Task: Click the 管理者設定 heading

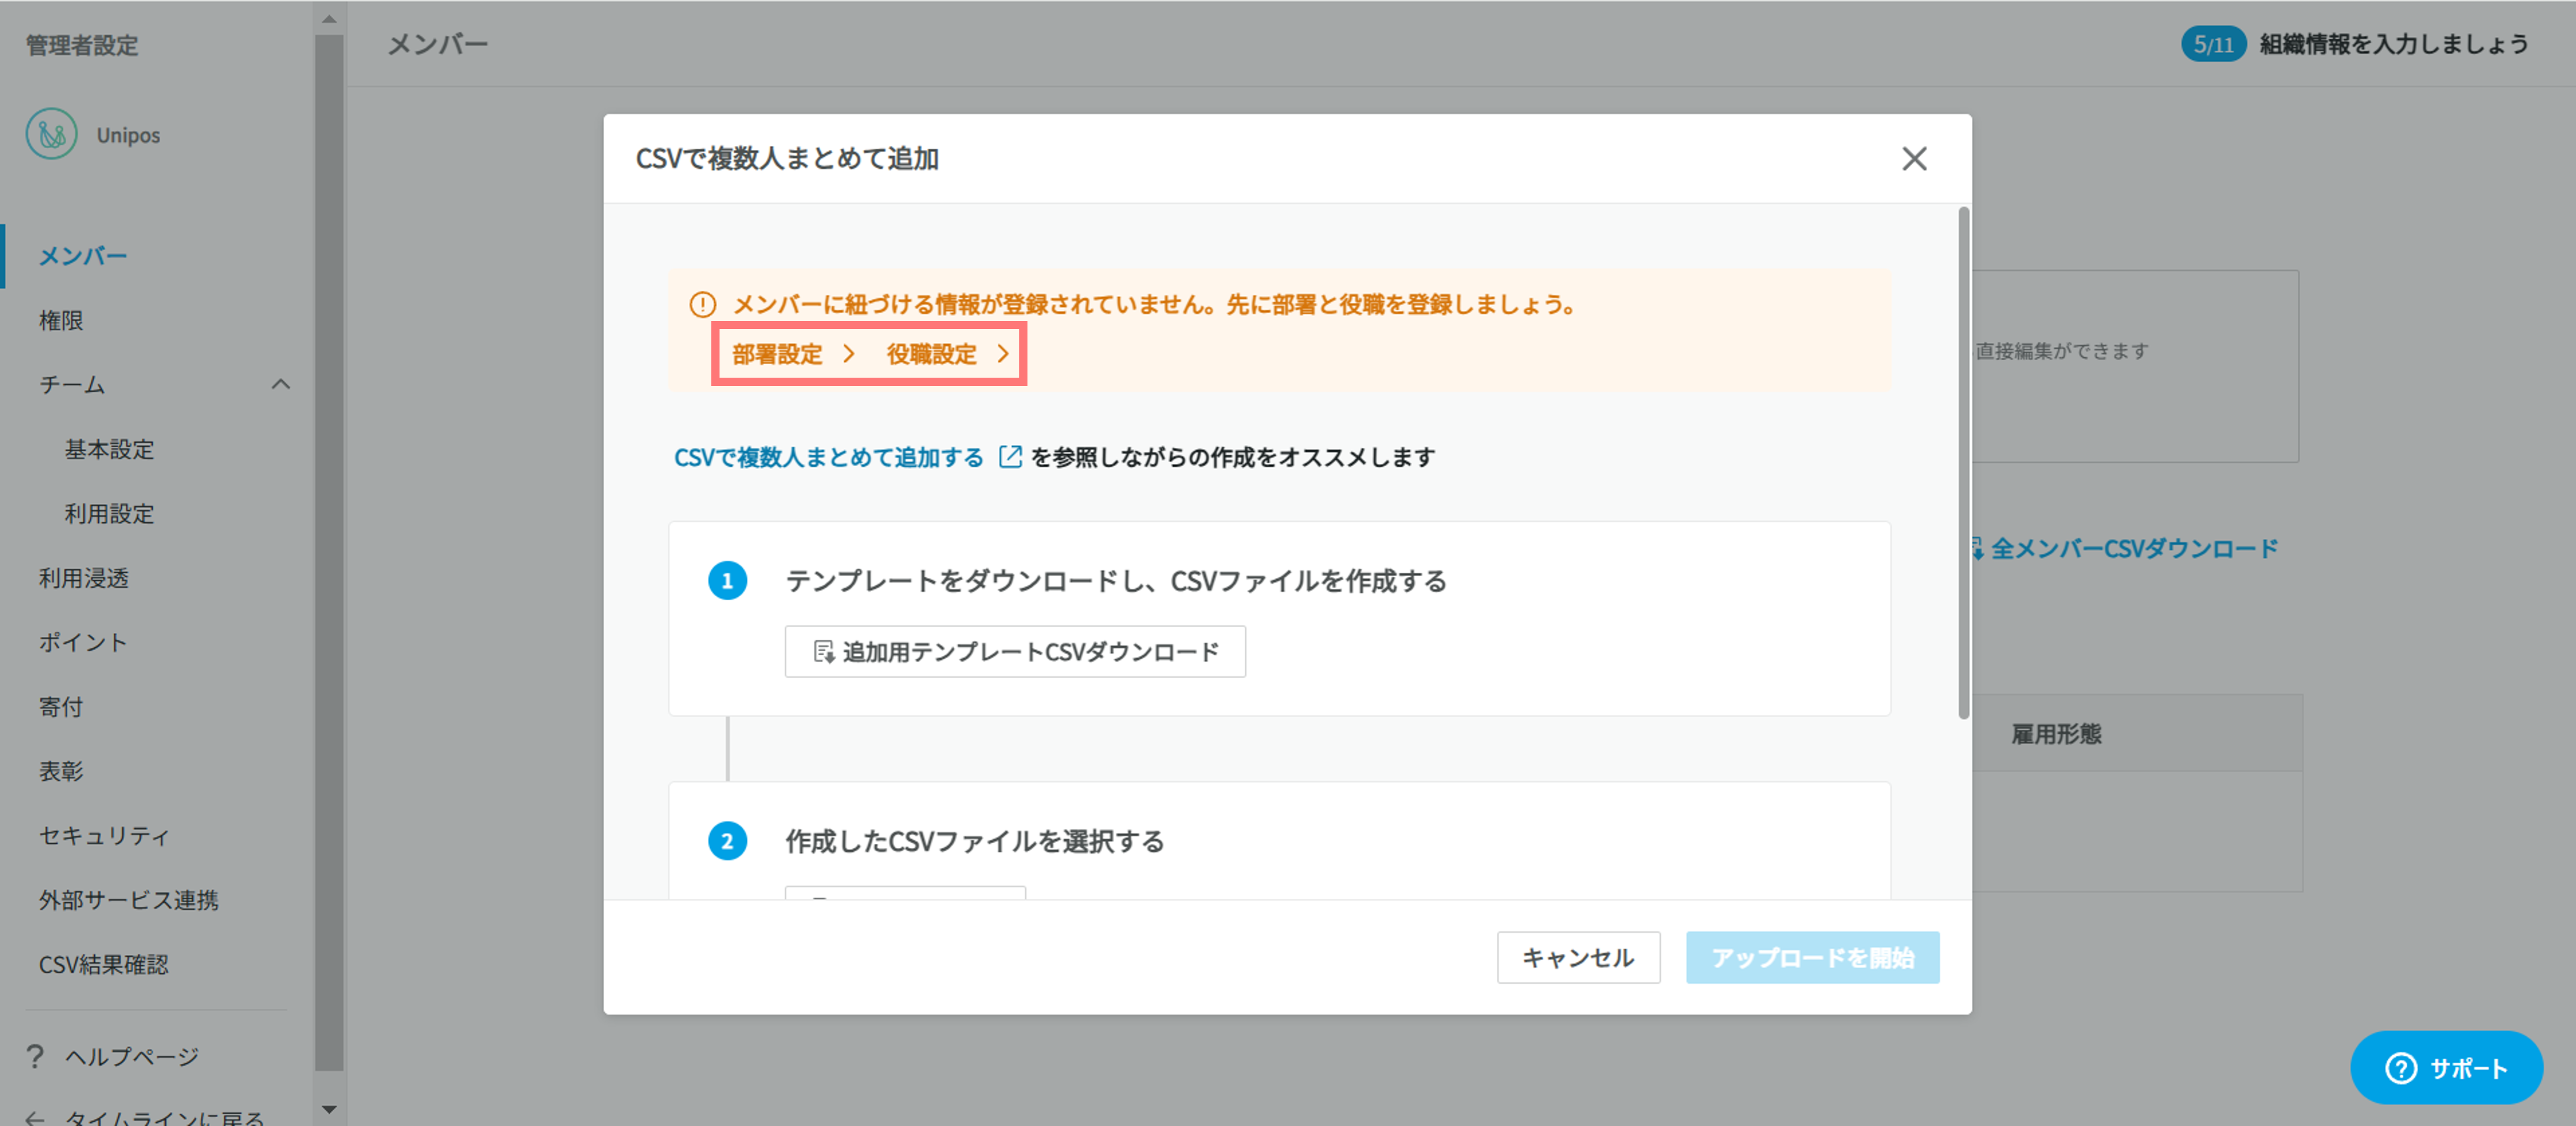Action: [x=82, y=45]
